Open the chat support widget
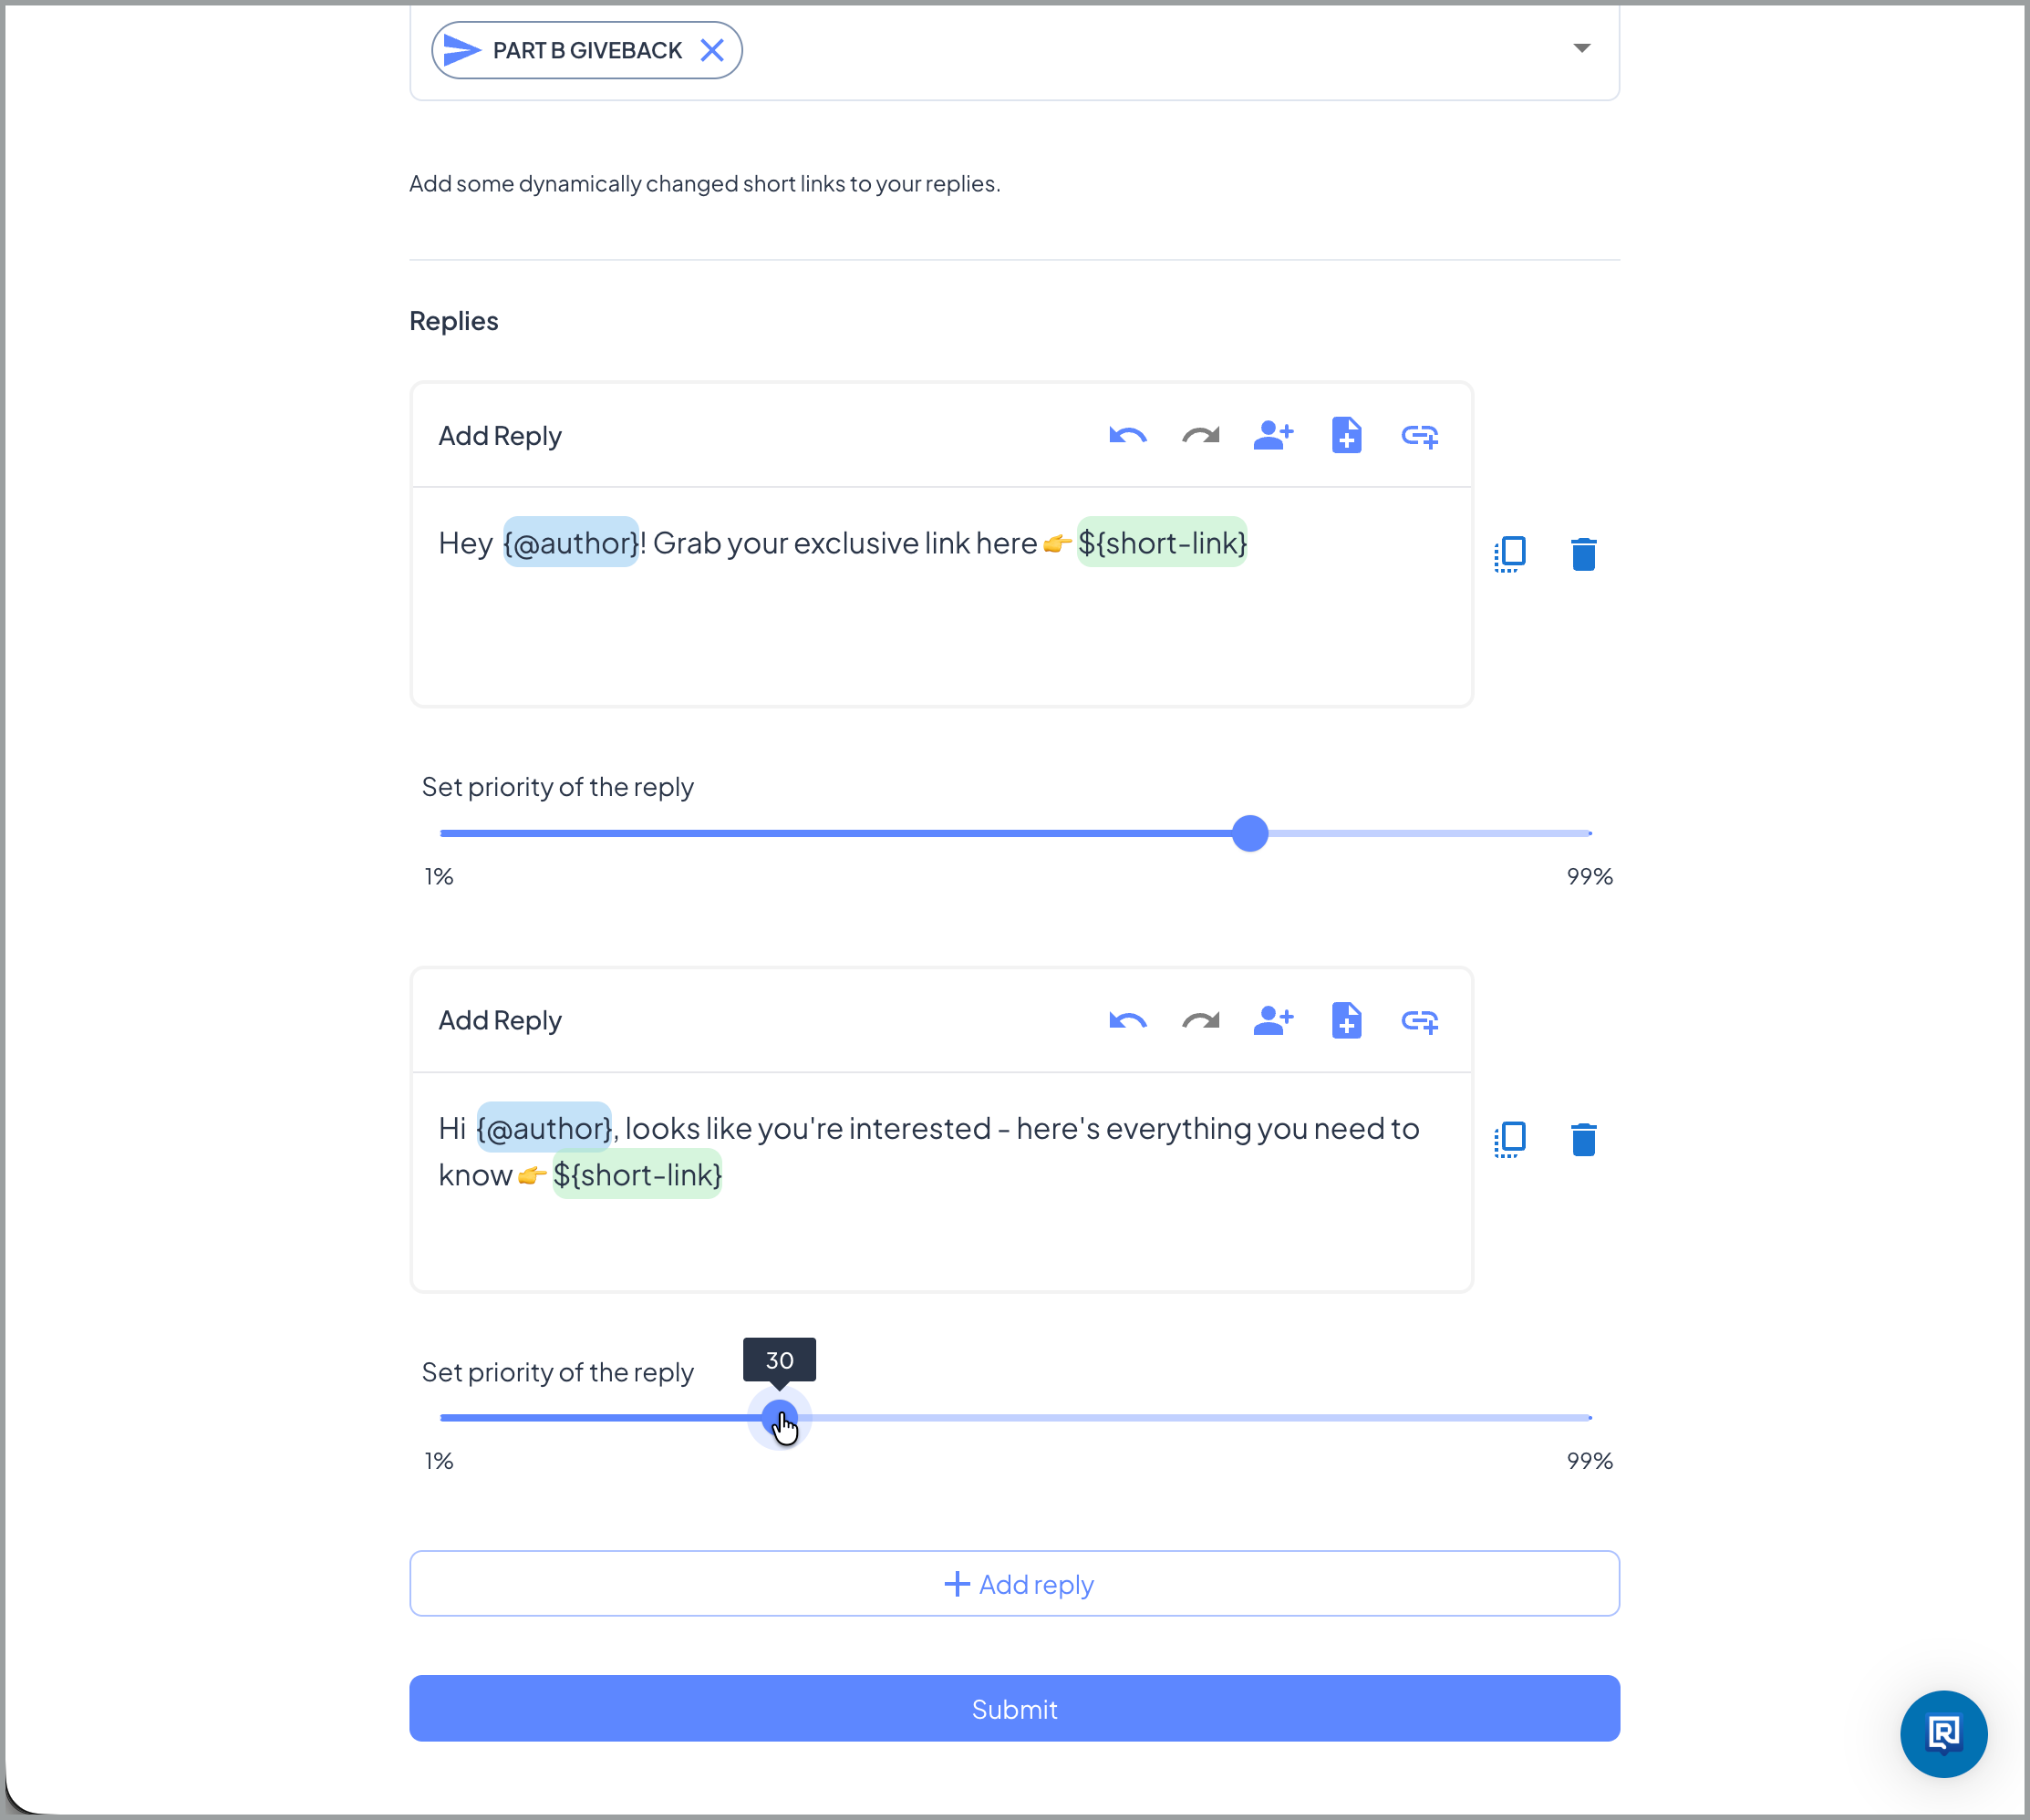This screenshot has width=2030, height=1820. click(x=1943, y=1734)
